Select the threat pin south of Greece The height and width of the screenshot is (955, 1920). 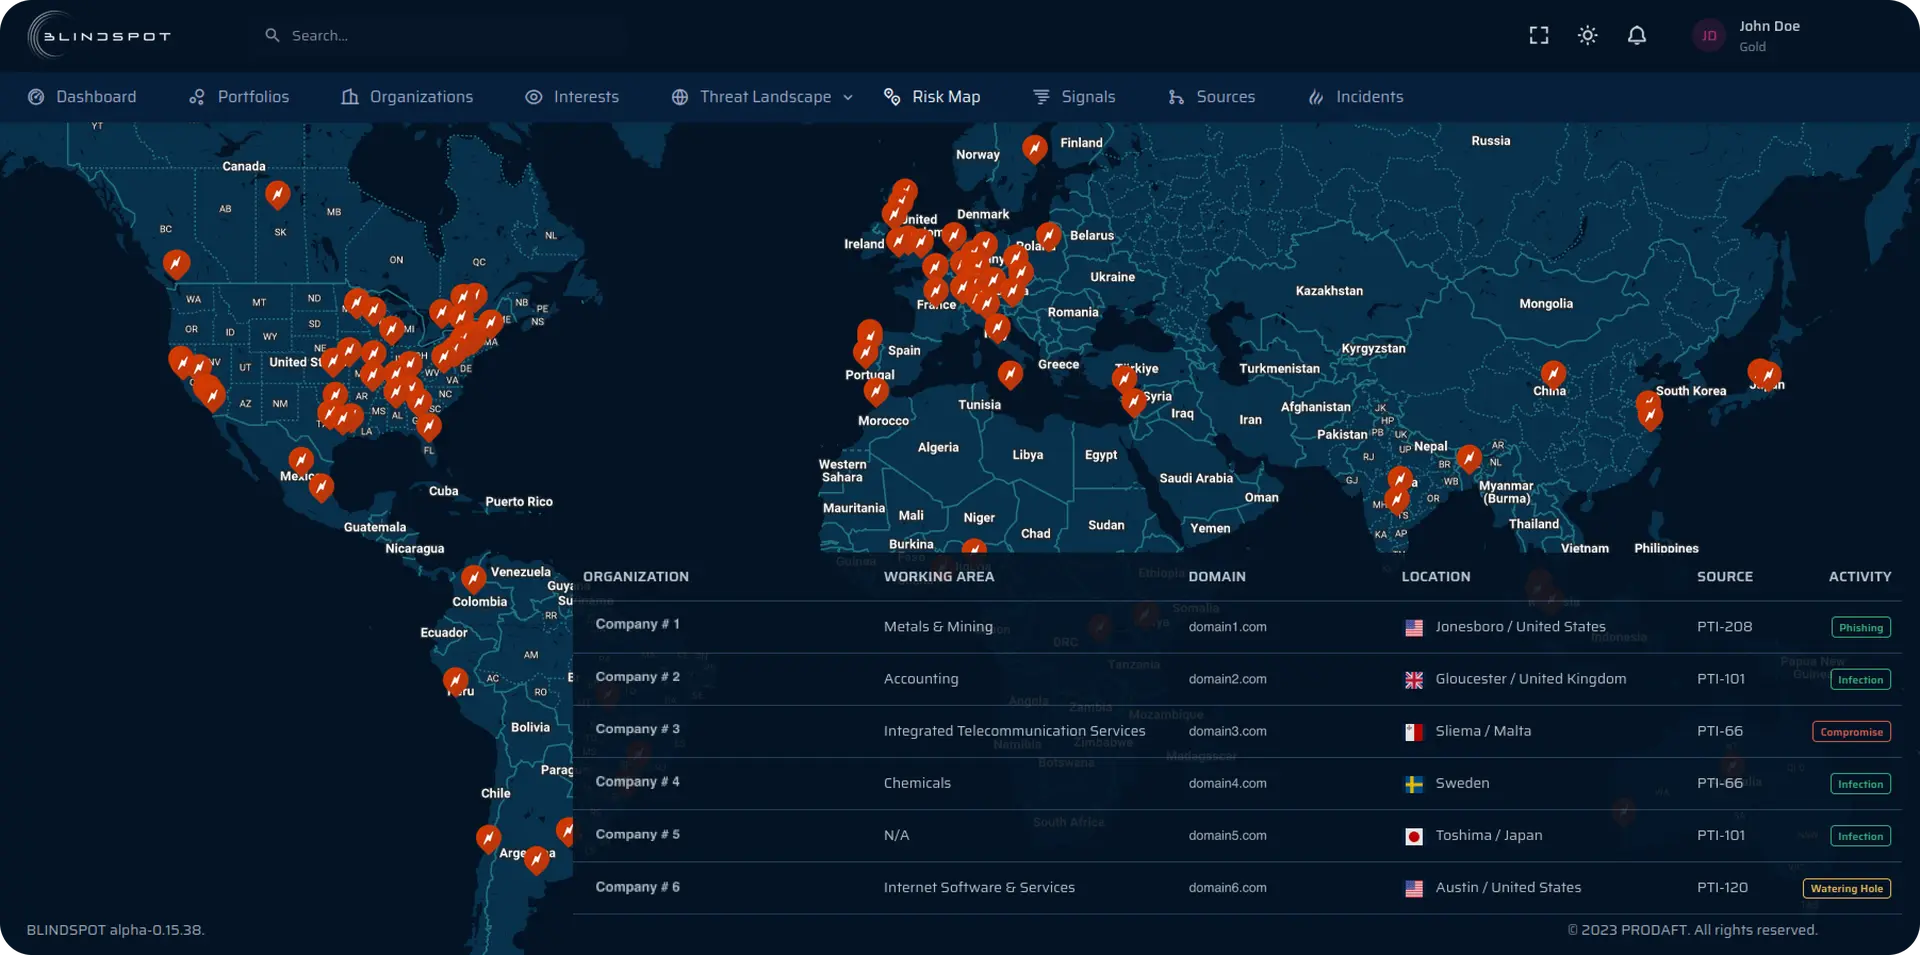pyautogui.click(x=1010, y=375)
